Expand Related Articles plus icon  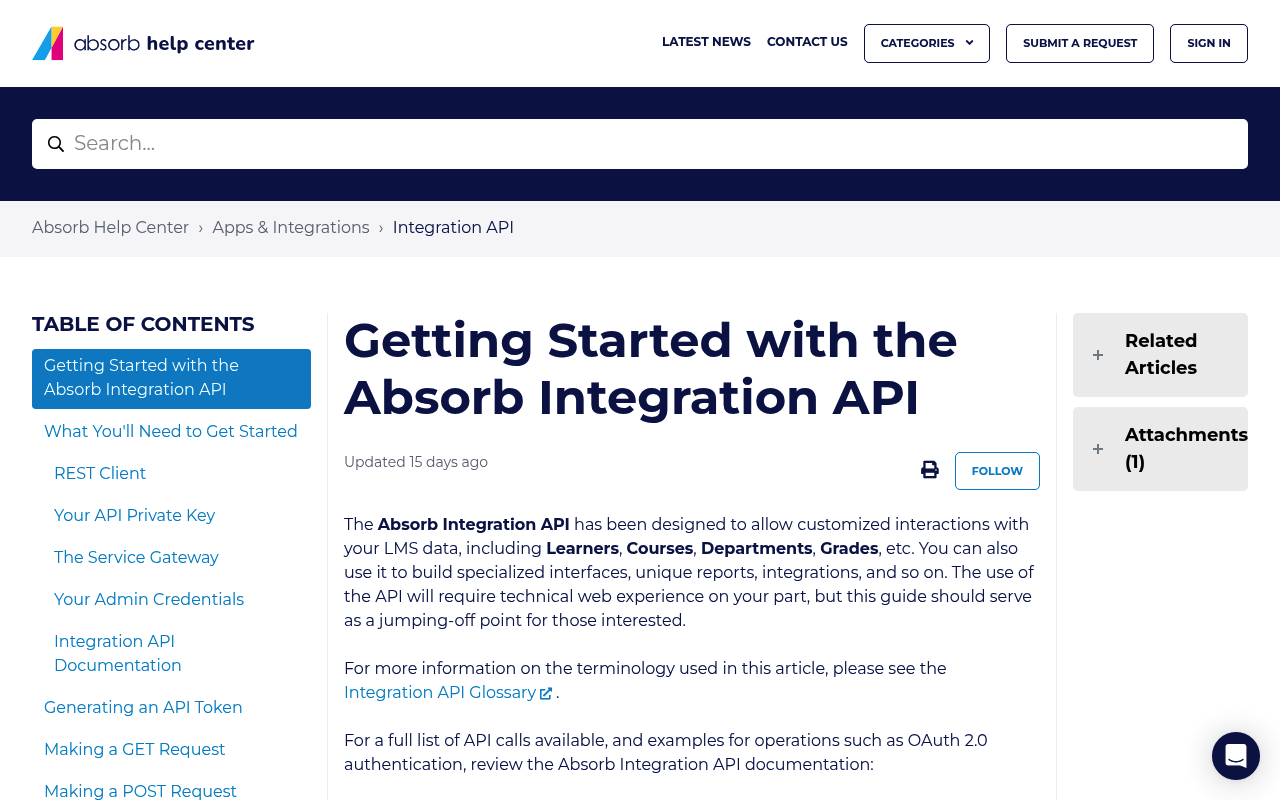pyautogui.click(x=1098, y=355)
